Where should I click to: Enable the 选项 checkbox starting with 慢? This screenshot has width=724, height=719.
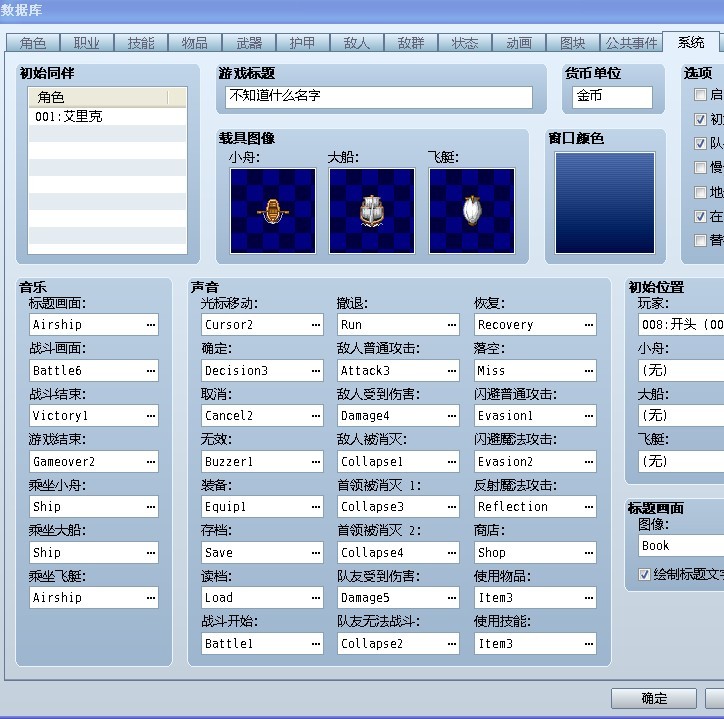(x=700, y=167)
